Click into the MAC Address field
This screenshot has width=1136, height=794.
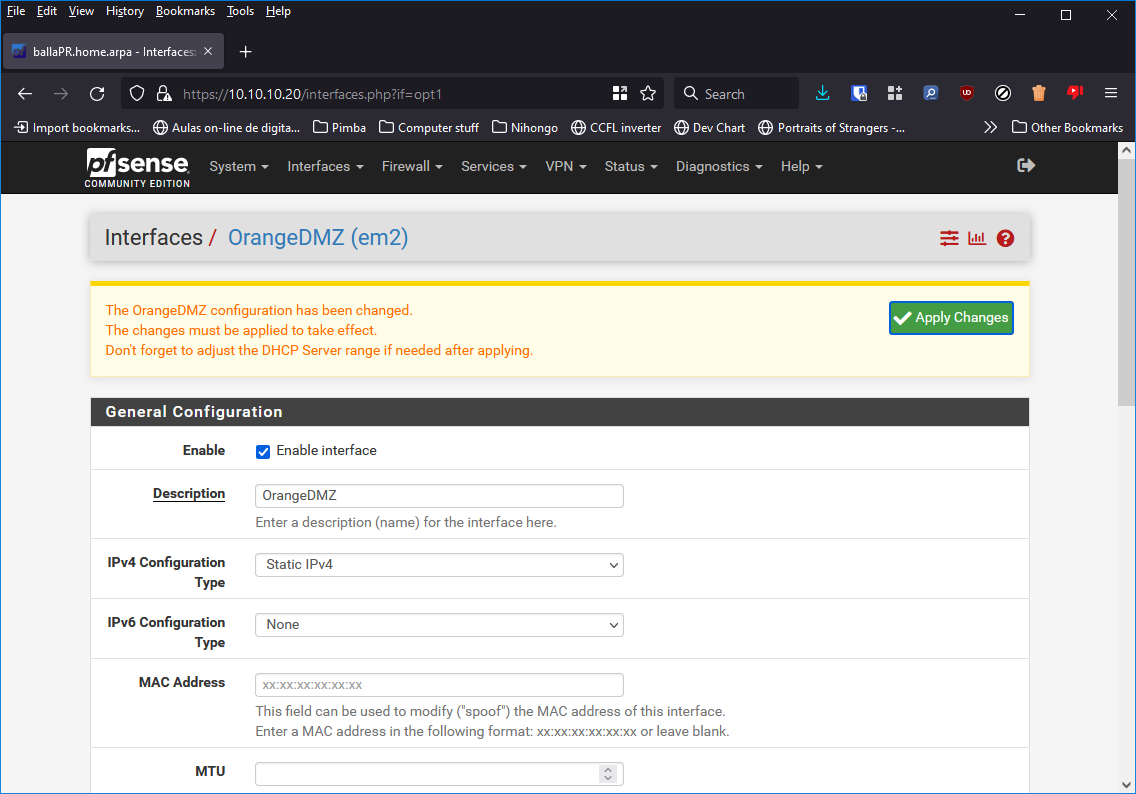coord(439,685)
